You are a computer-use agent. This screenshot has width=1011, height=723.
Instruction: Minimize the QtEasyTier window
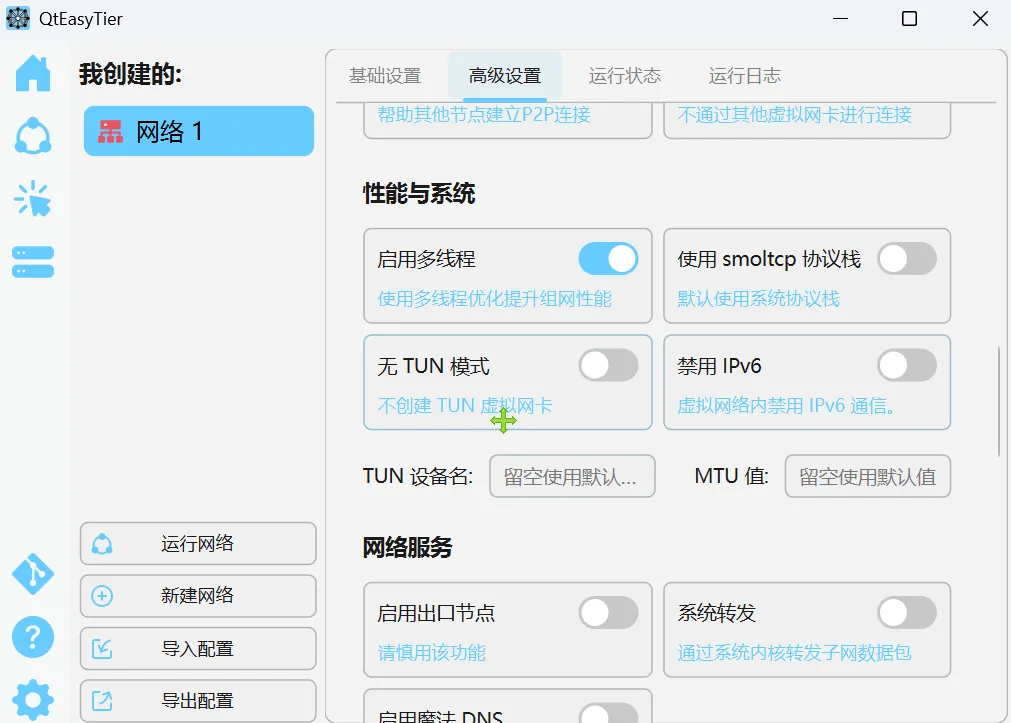click(840, 19)
